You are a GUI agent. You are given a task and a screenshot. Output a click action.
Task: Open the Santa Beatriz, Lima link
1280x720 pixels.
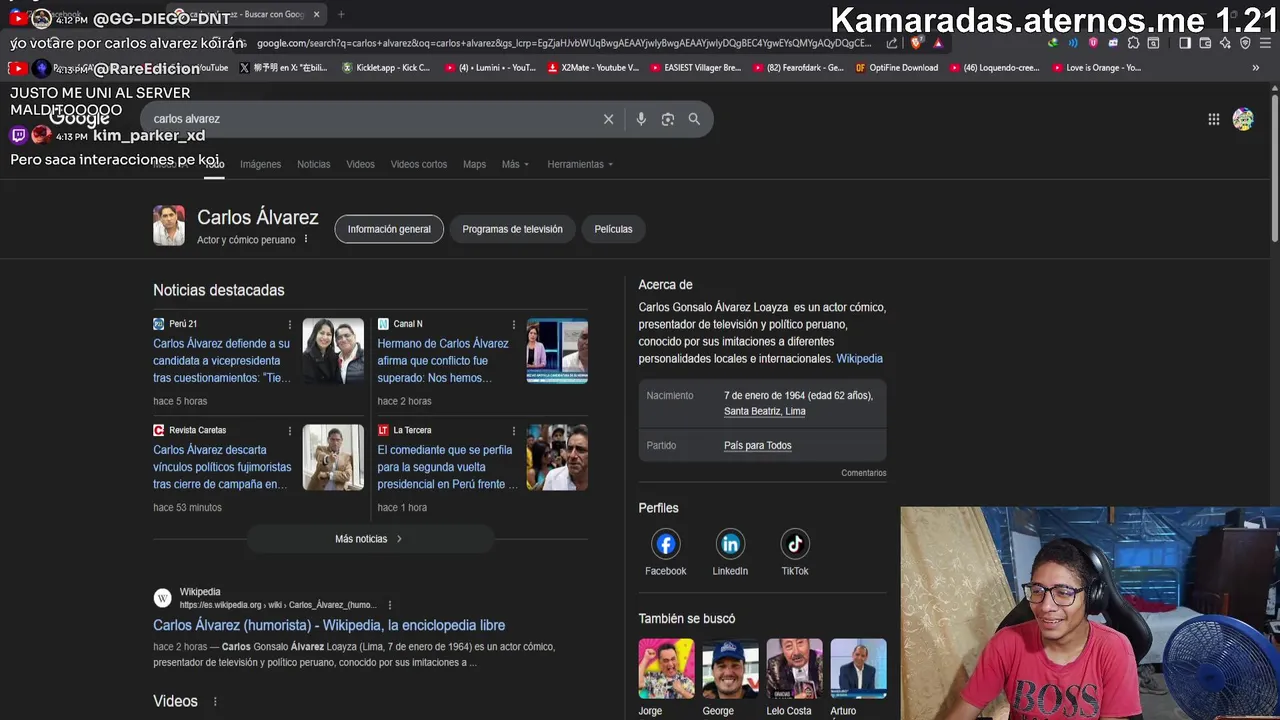(764, 411)
